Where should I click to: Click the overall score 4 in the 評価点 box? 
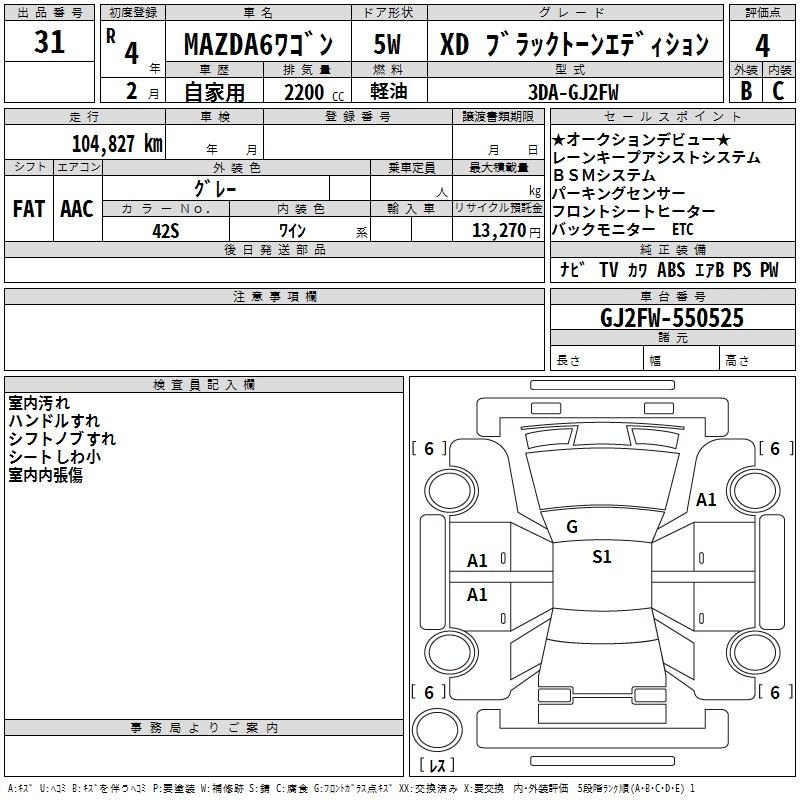pyautogui.click(x=762, y=45)
